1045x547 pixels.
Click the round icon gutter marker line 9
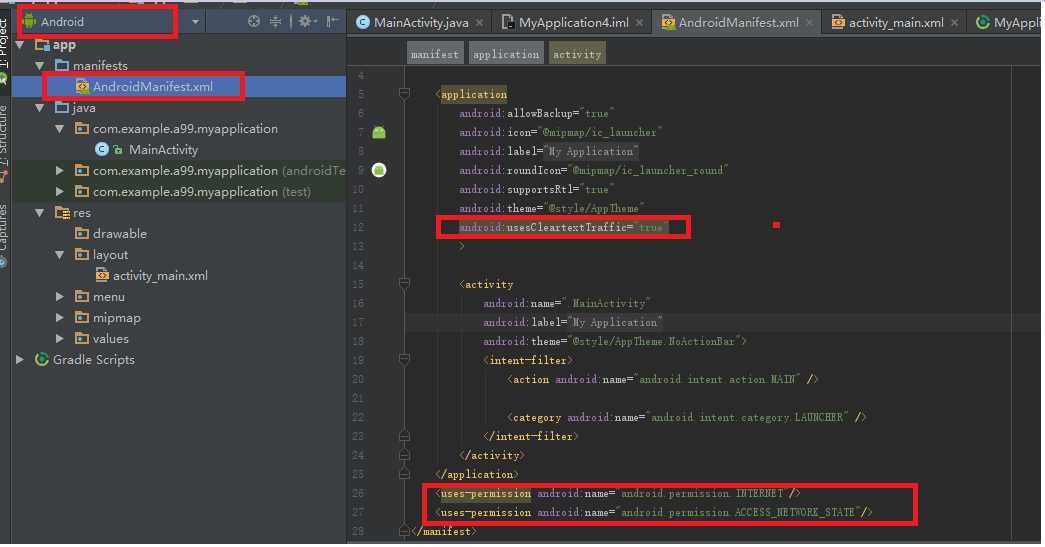click(379, 171)
